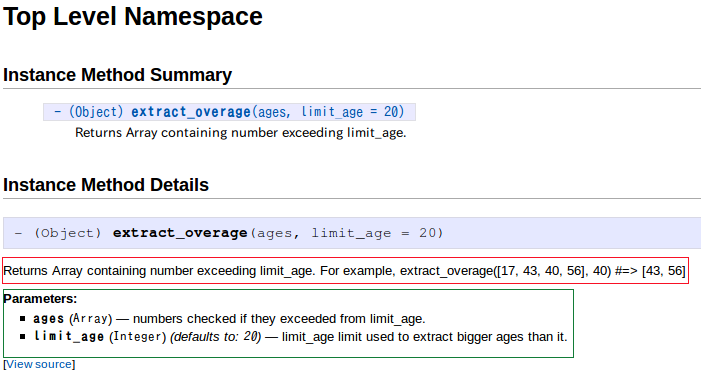Click the (Array) type of ages

90,319
